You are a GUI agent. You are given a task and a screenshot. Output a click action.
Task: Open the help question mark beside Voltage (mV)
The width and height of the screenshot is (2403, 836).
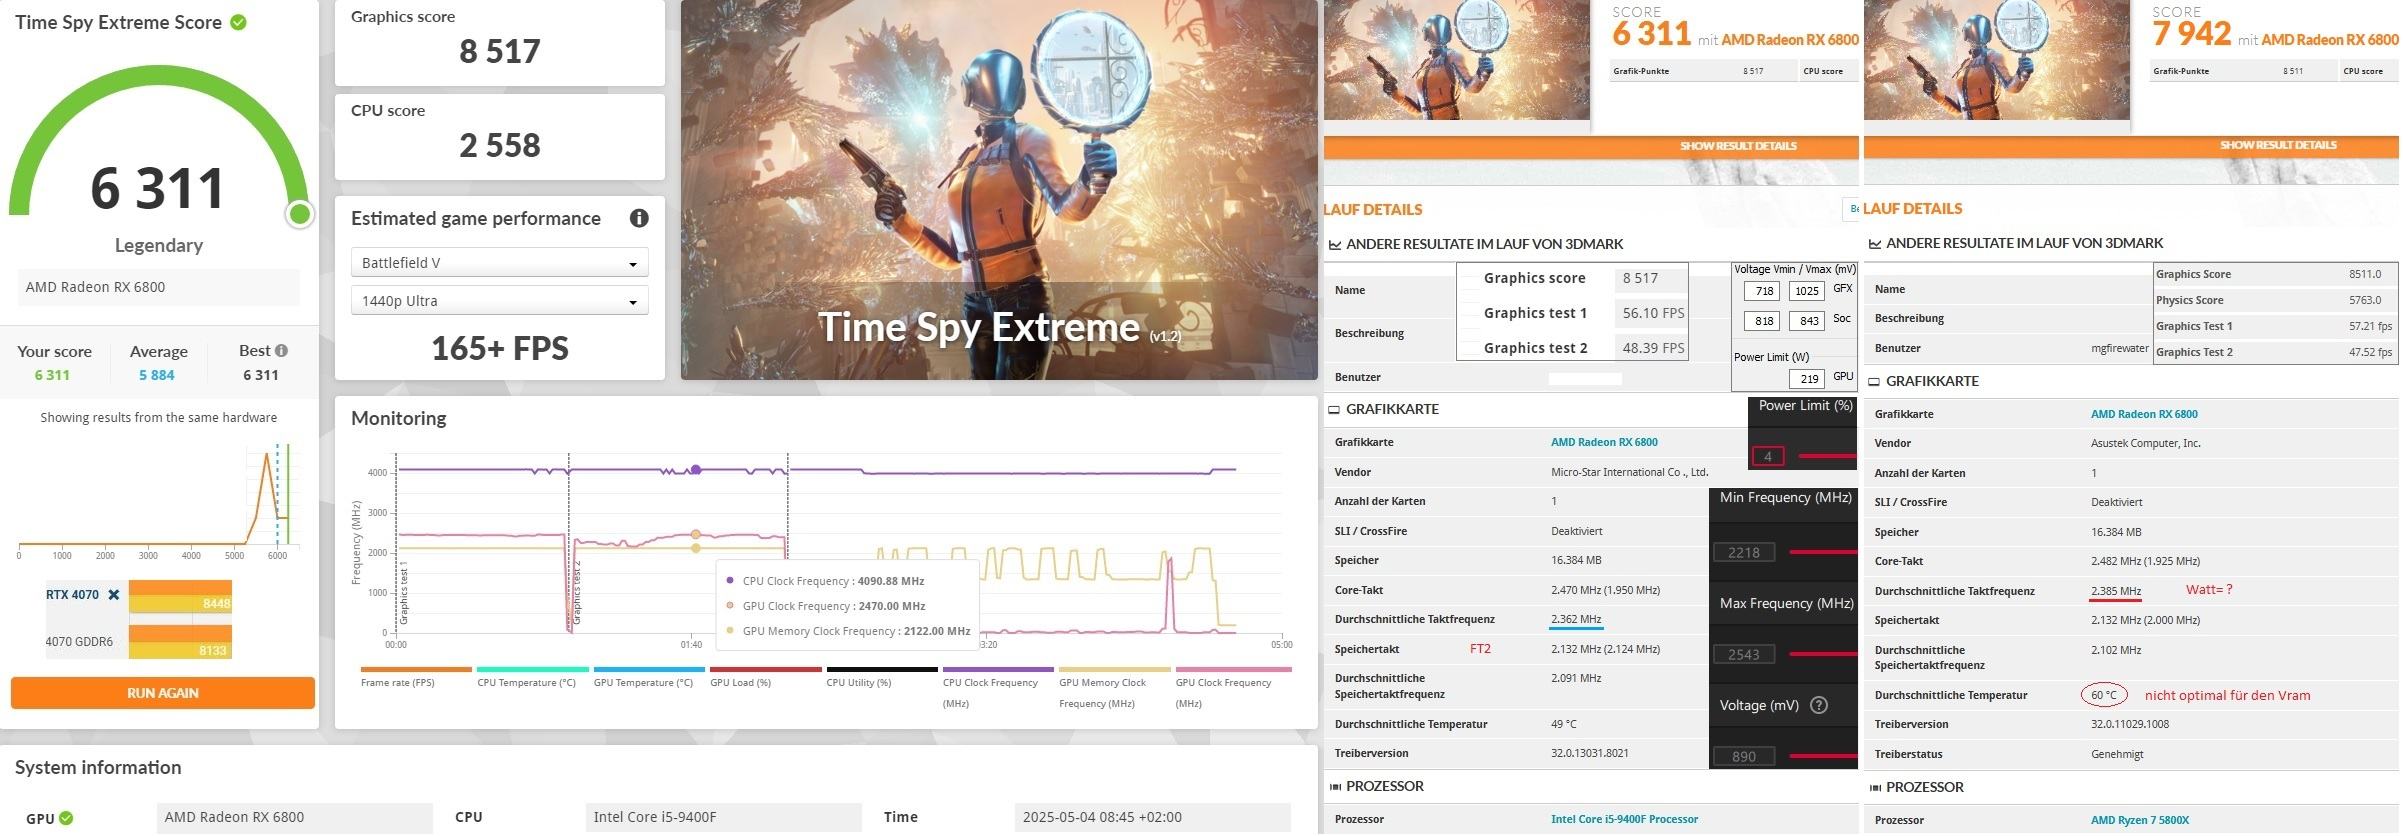[x=1819, y=705]
